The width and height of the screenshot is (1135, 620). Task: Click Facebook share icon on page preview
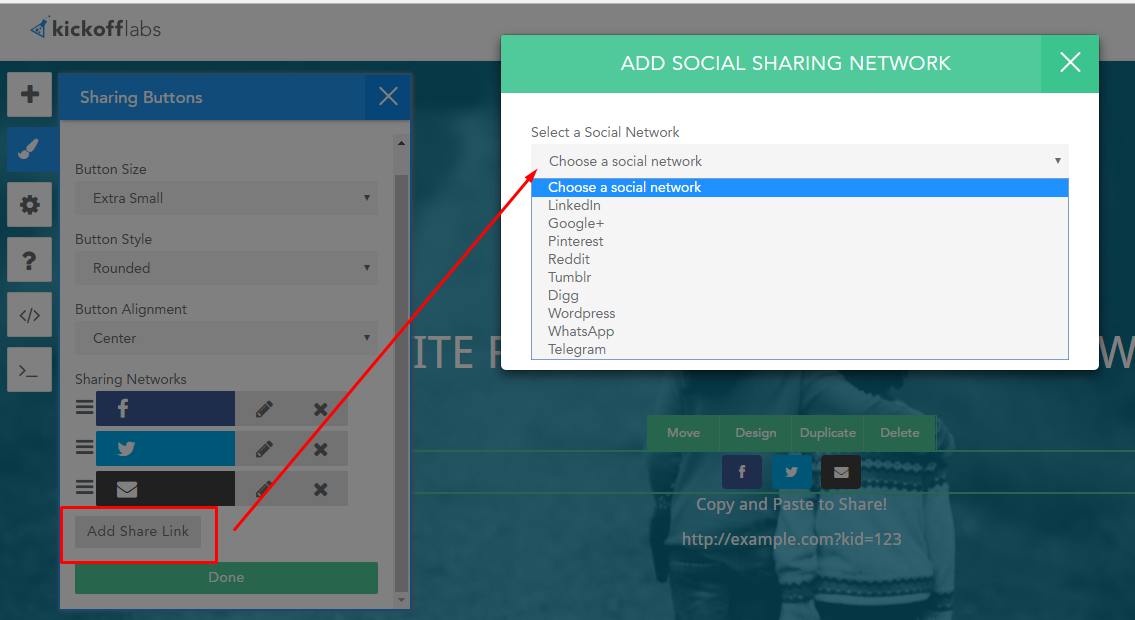click(x=742, y=472)
